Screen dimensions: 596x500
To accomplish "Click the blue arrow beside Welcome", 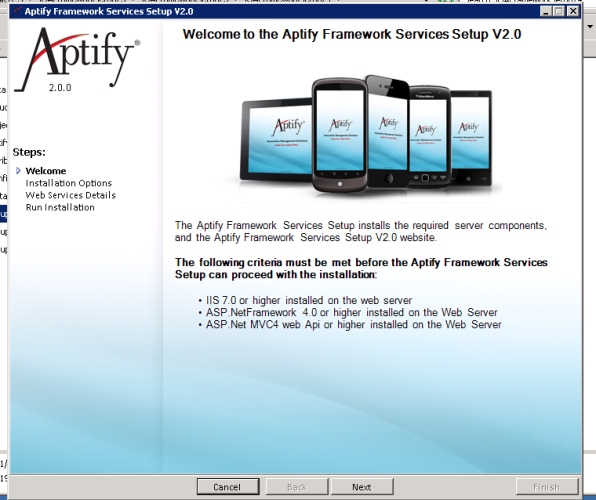I will [18, 170].
